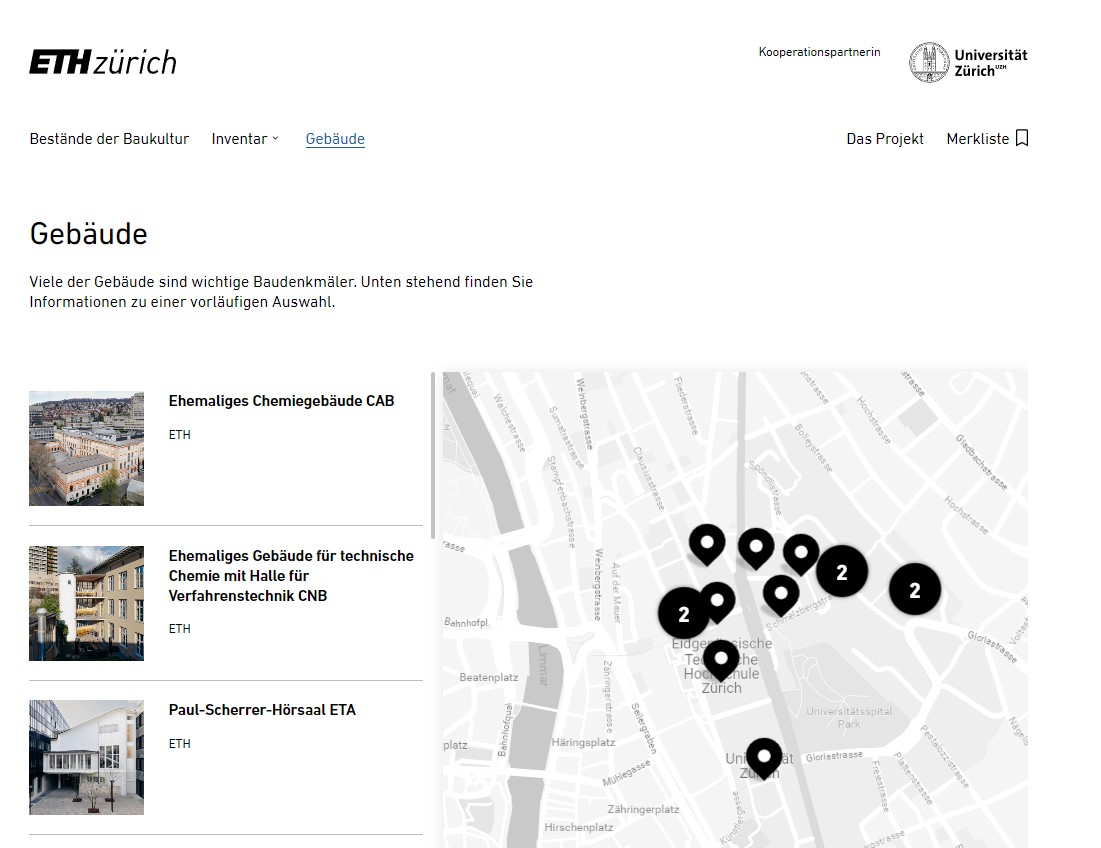Open Ehemaliges Chemiegebäude CAB entry title

(x=281, y=401)
